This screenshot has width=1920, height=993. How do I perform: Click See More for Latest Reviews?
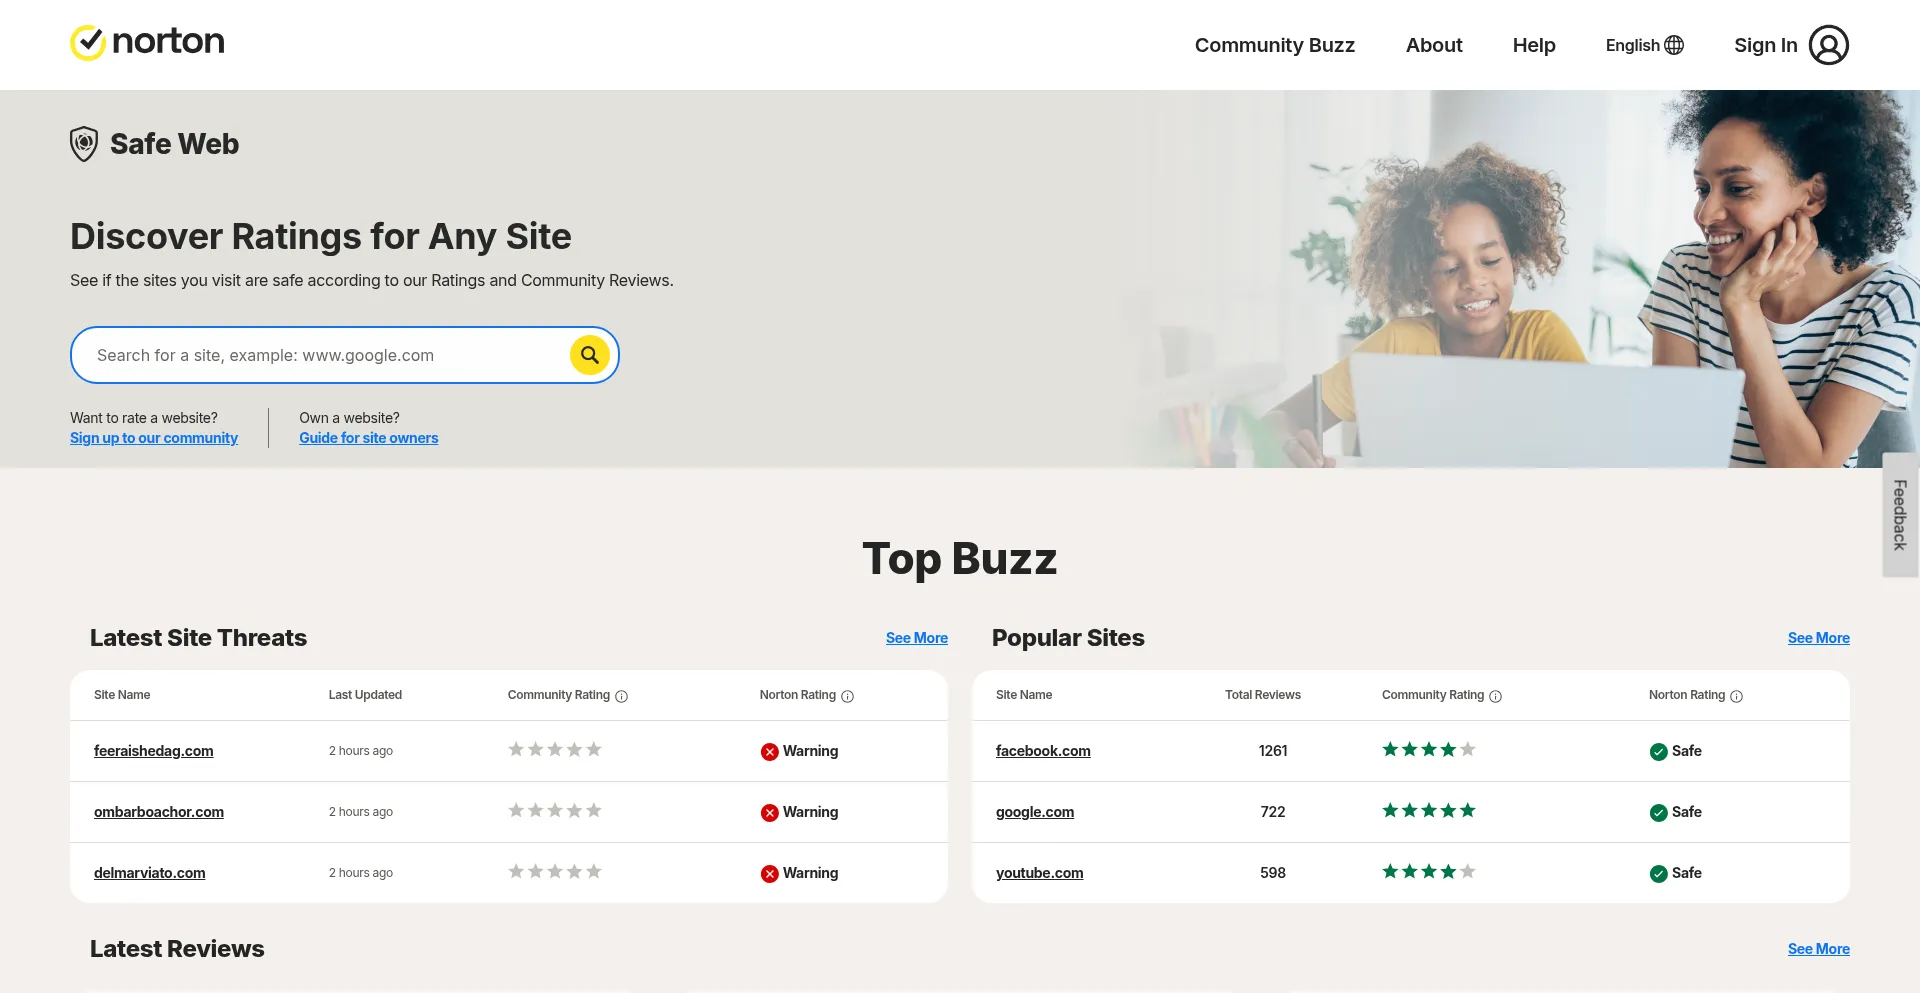click(x=1818, y=949)
